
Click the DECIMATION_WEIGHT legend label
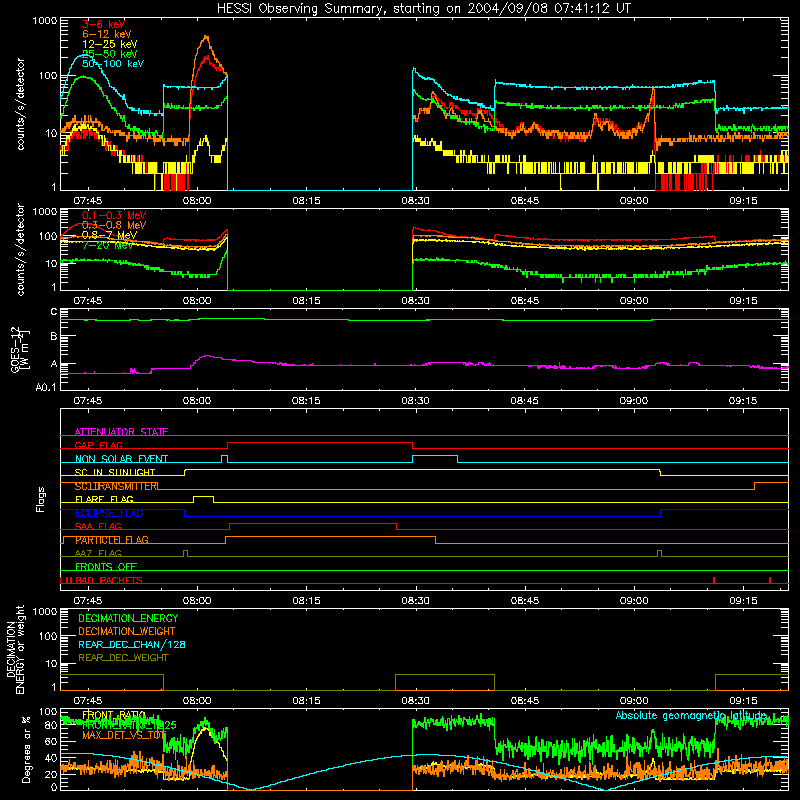click(x=127, y=631)
